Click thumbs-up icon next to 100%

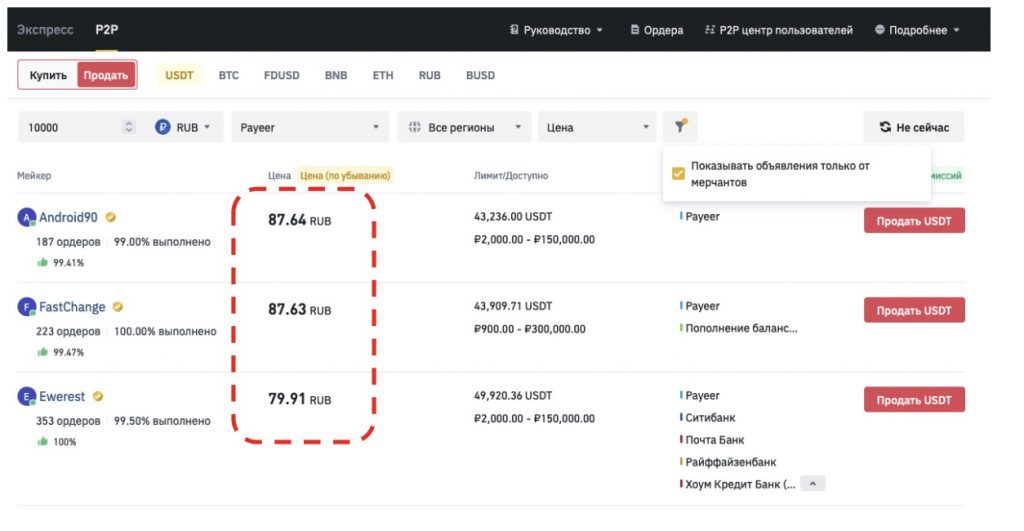coord(43,442)
